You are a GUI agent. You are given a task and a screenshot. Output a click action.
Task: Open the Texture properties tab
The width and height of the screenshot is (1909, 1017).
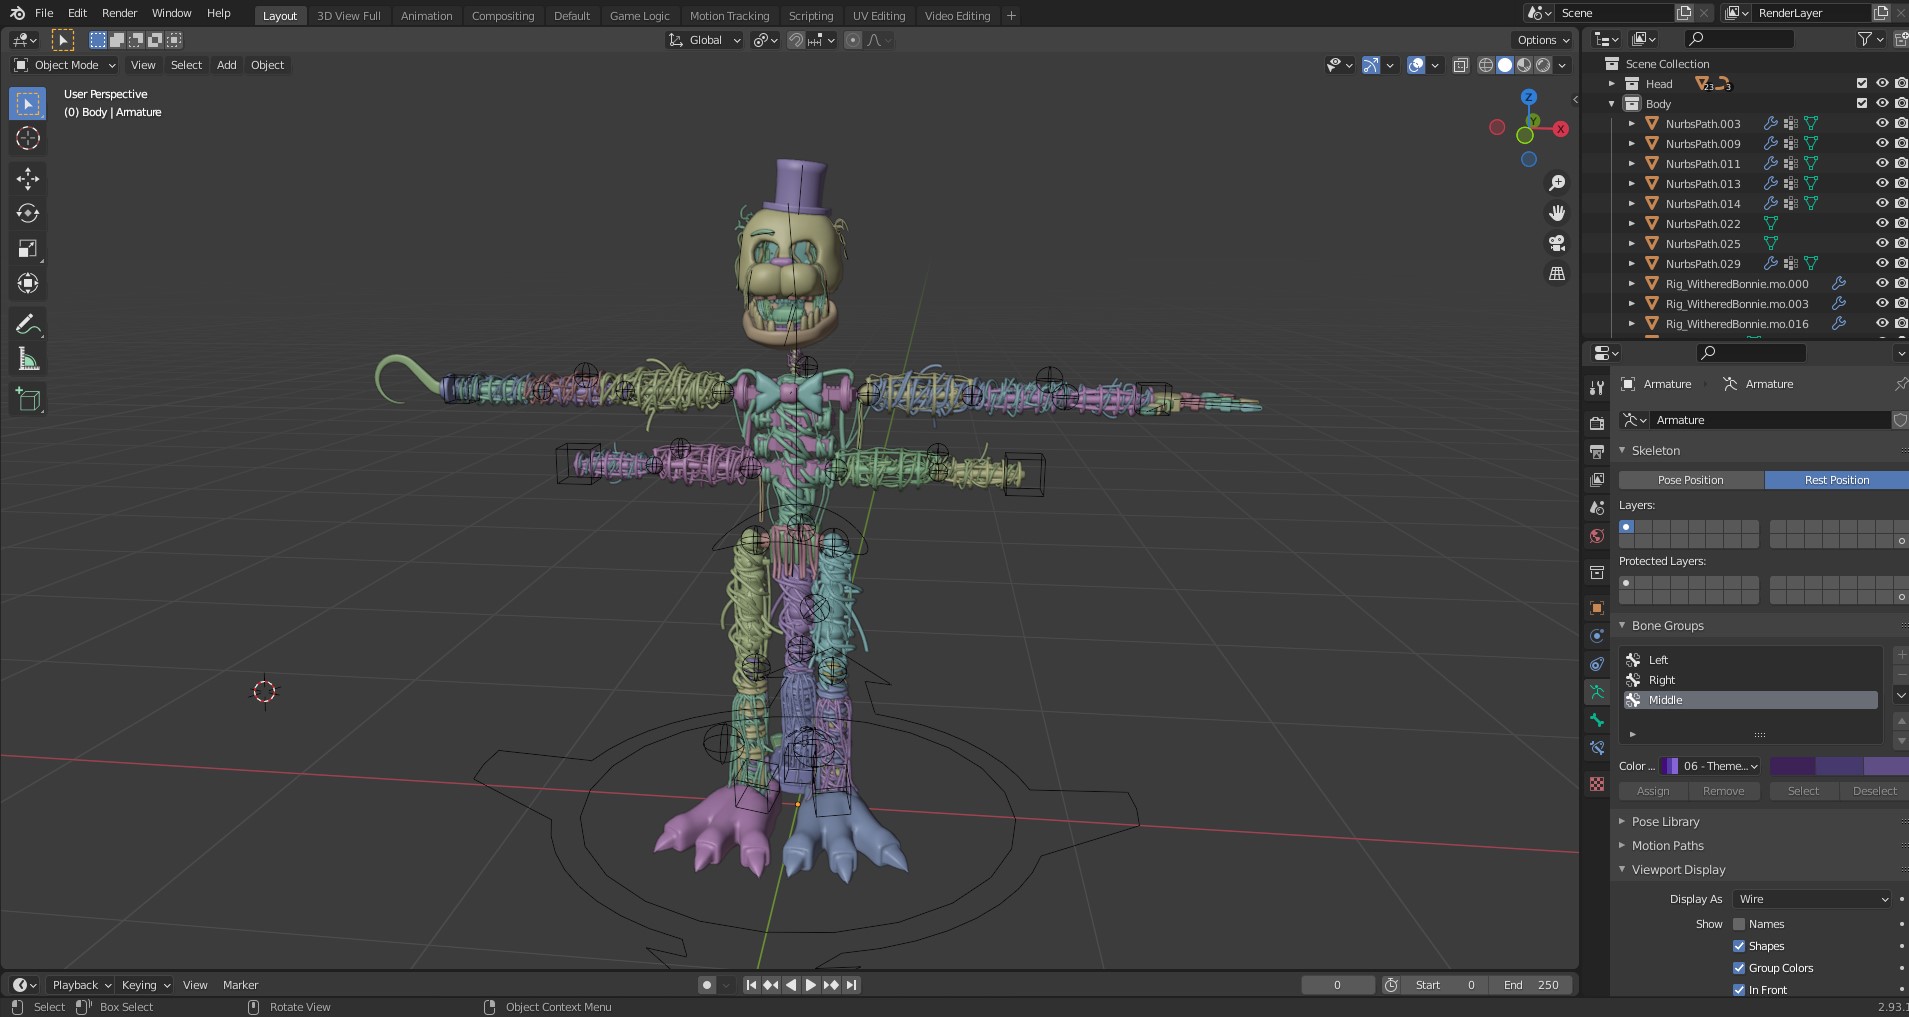1597,784
